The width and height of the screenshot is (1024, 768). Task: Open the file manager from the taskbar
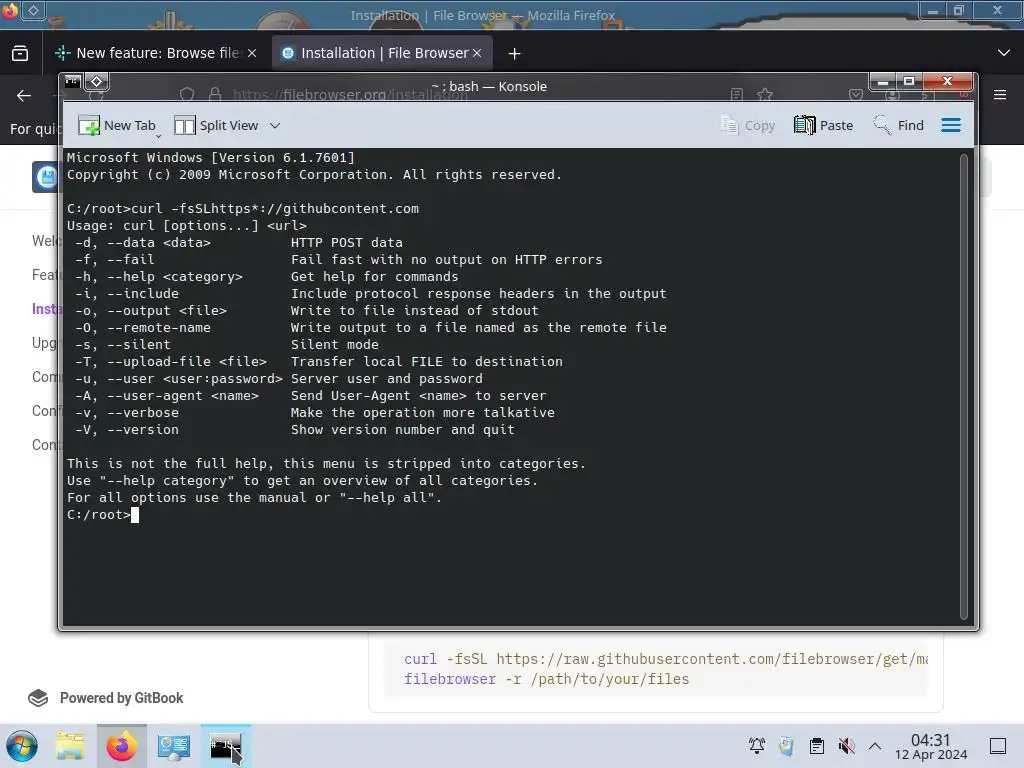pyautogui.click(x=70, y=746)
